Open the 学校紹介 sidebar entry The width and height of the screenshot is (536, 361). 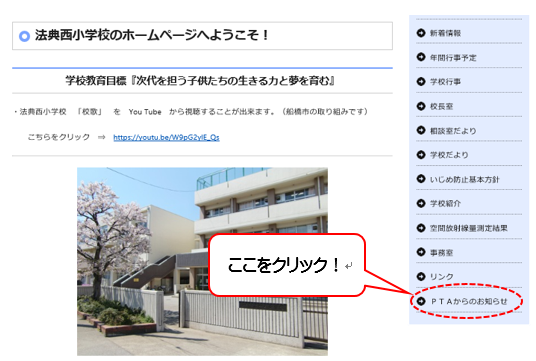tap(445, 204)
